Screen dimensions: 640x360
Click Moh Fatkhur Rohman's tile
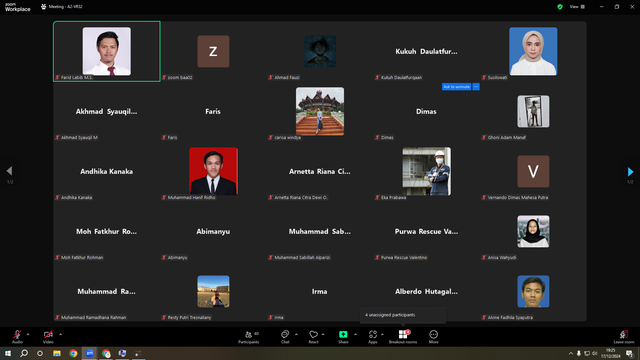pos(107,231)
